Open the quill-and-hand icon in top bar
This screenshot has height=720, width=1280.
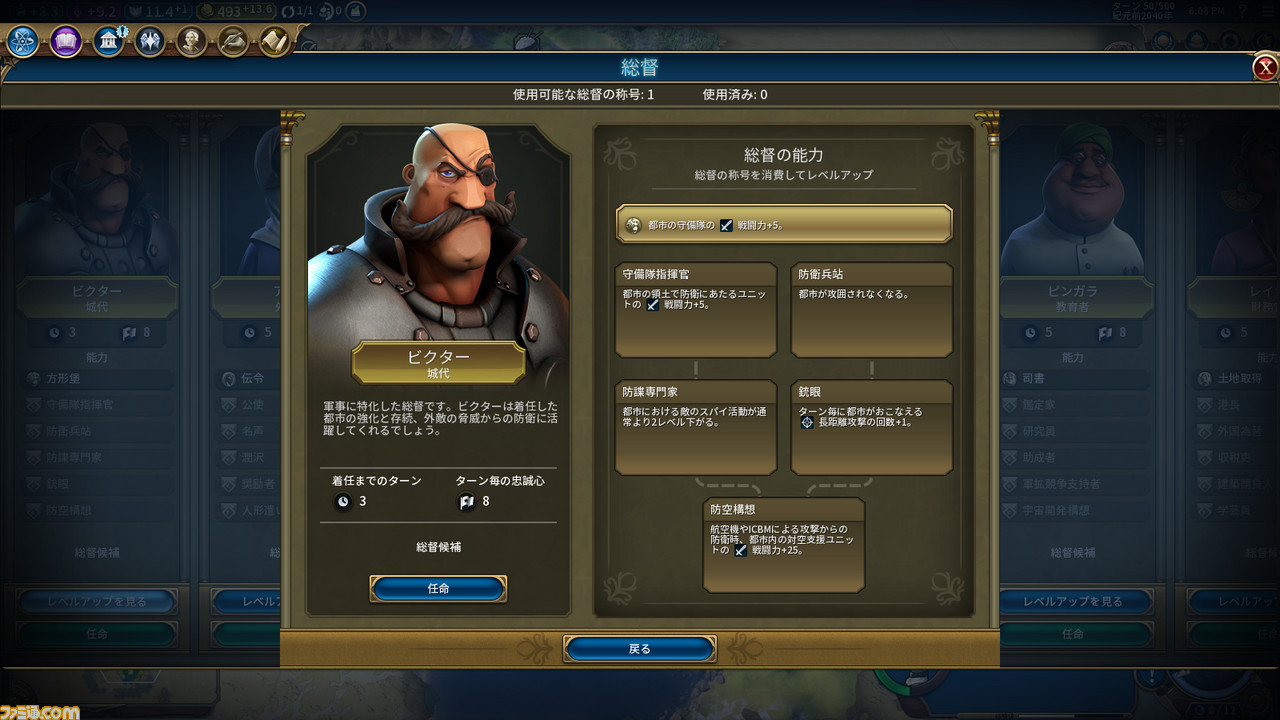(233, 42)
